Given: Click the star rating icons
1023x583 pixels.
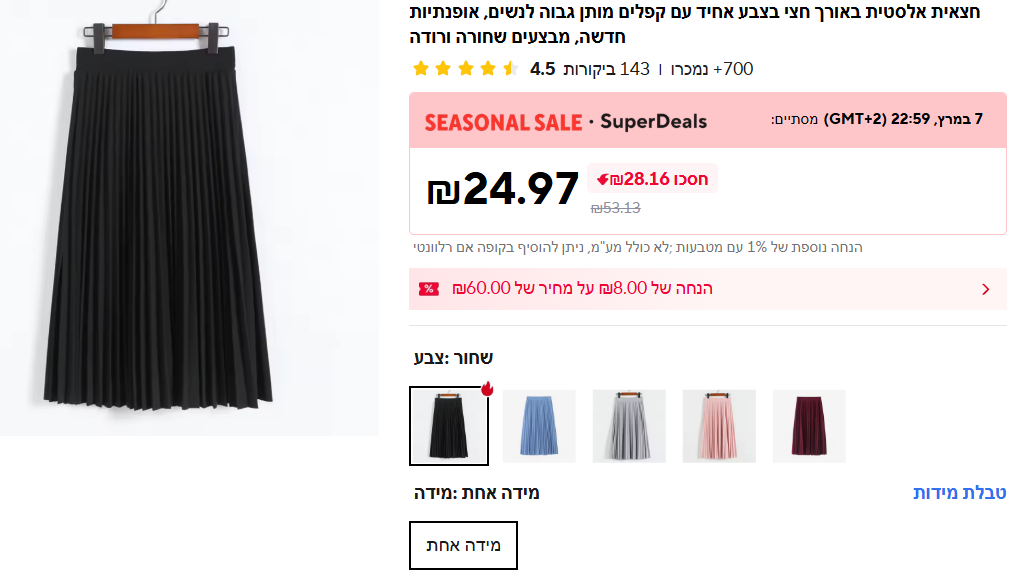Looking at the screenshot, I should click(x=465, y=69).
